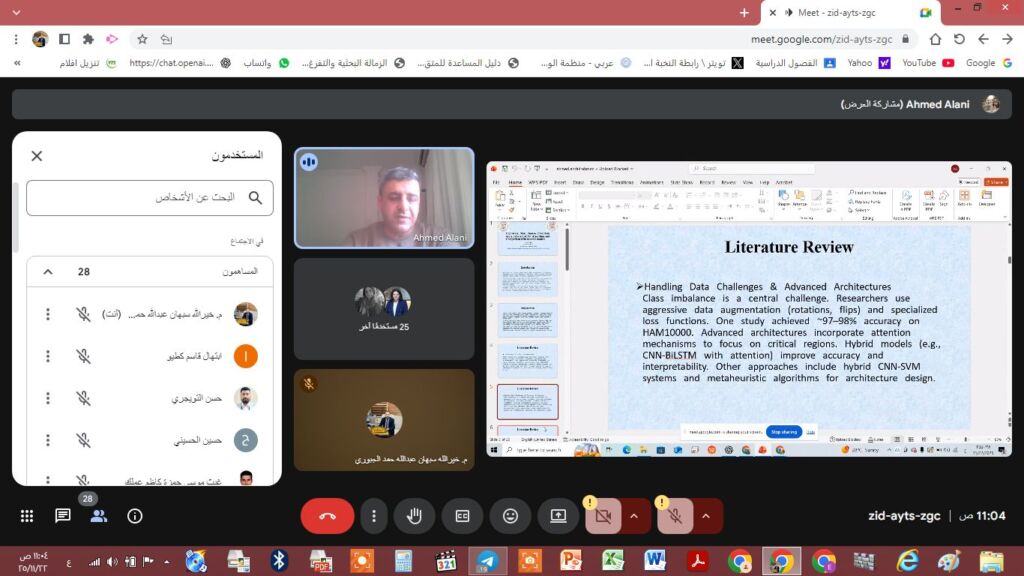Image resolution: width=1024 pixels, height=576 pixels.
Task: Click the red Leave call button
Action: click(327, 516)
